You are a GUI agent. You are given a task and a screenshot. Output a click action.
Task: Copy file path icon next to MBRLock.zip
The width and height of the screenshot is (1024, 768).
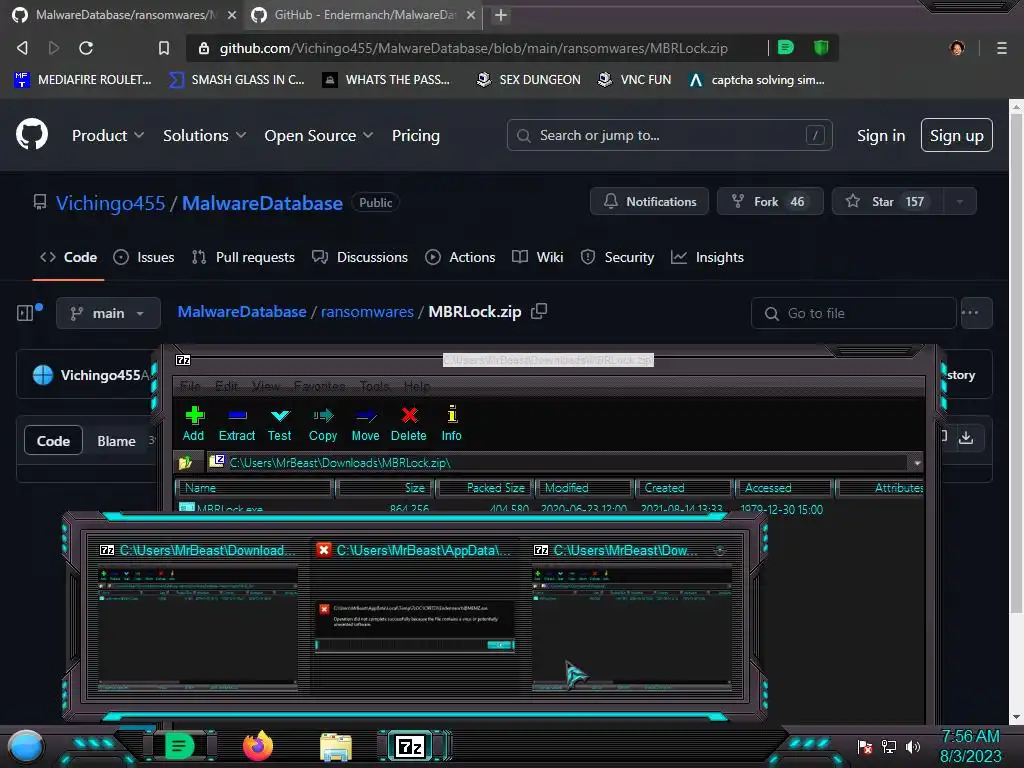pos(539,312)
